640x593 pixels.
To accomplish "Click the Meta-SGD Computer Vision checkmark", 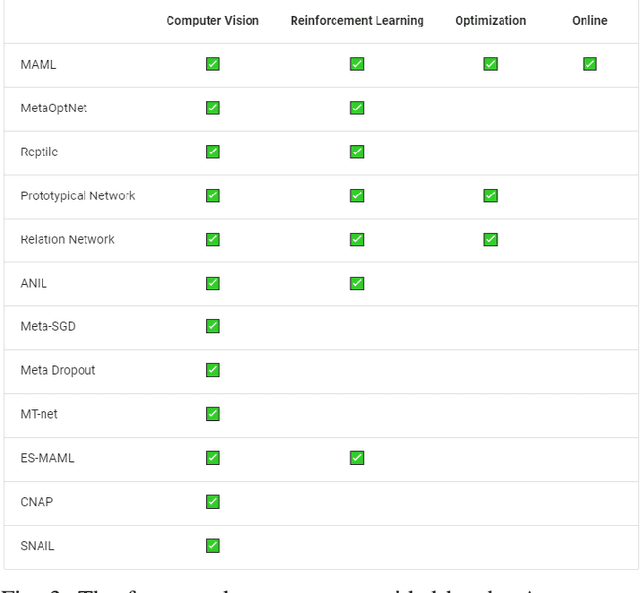I will pyautogui.click(x=213, y=326).
